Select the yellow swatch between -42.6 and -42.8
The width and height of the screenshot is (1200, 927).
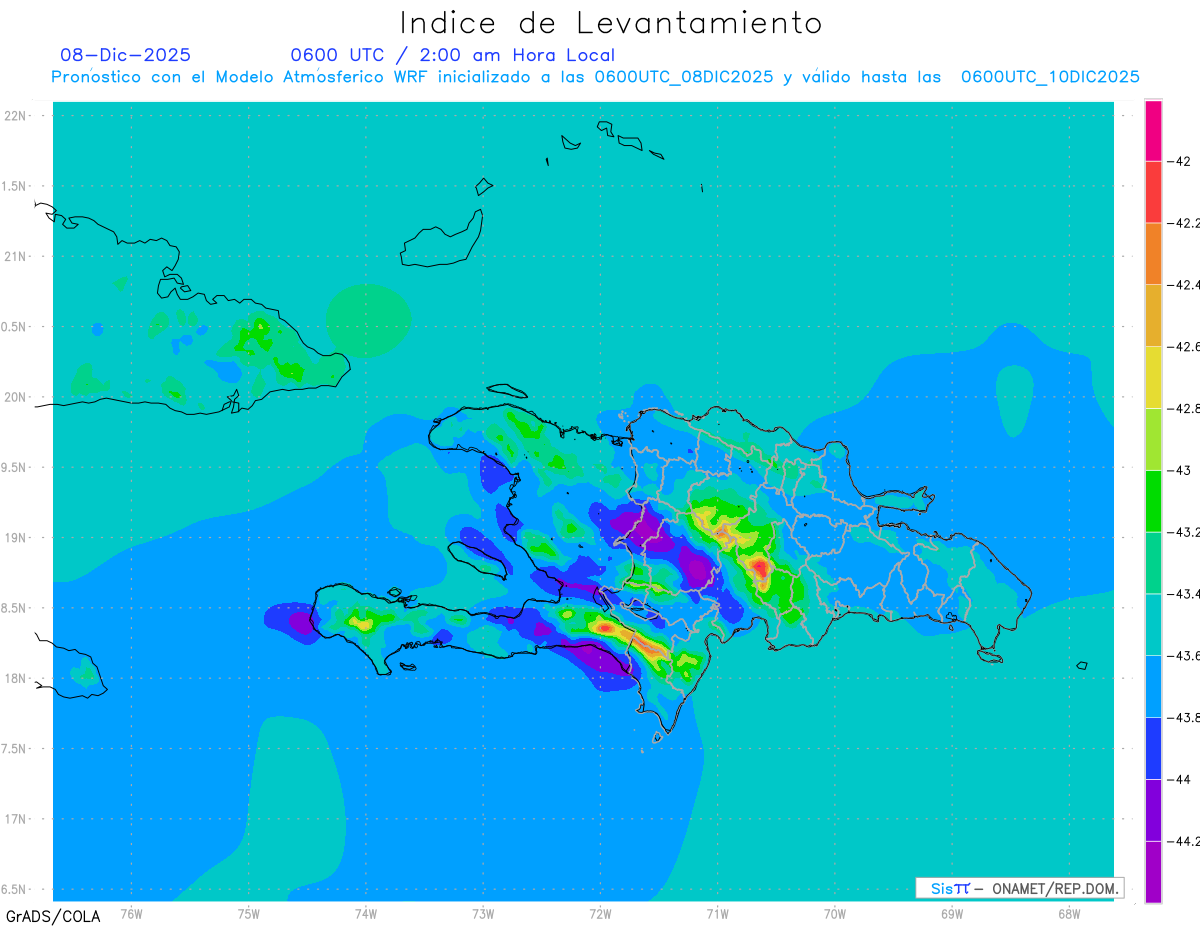click(x=1153, y=377)
